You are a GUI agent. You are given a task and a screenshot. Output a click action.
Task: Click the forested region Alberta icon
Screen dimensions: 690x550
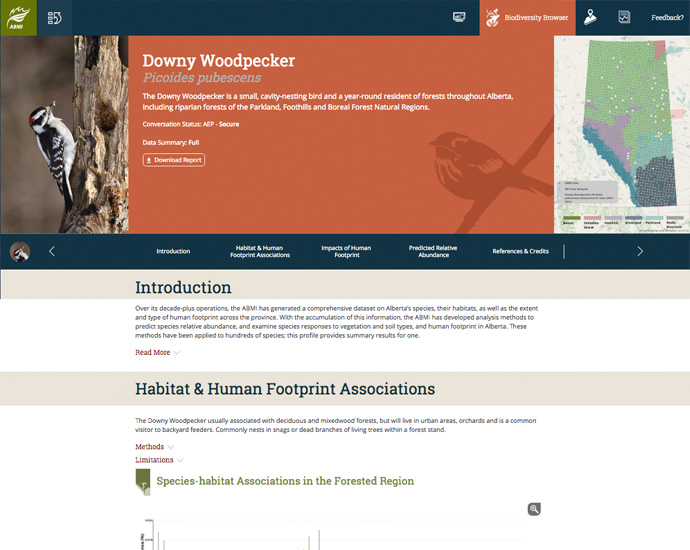point(143,482)
